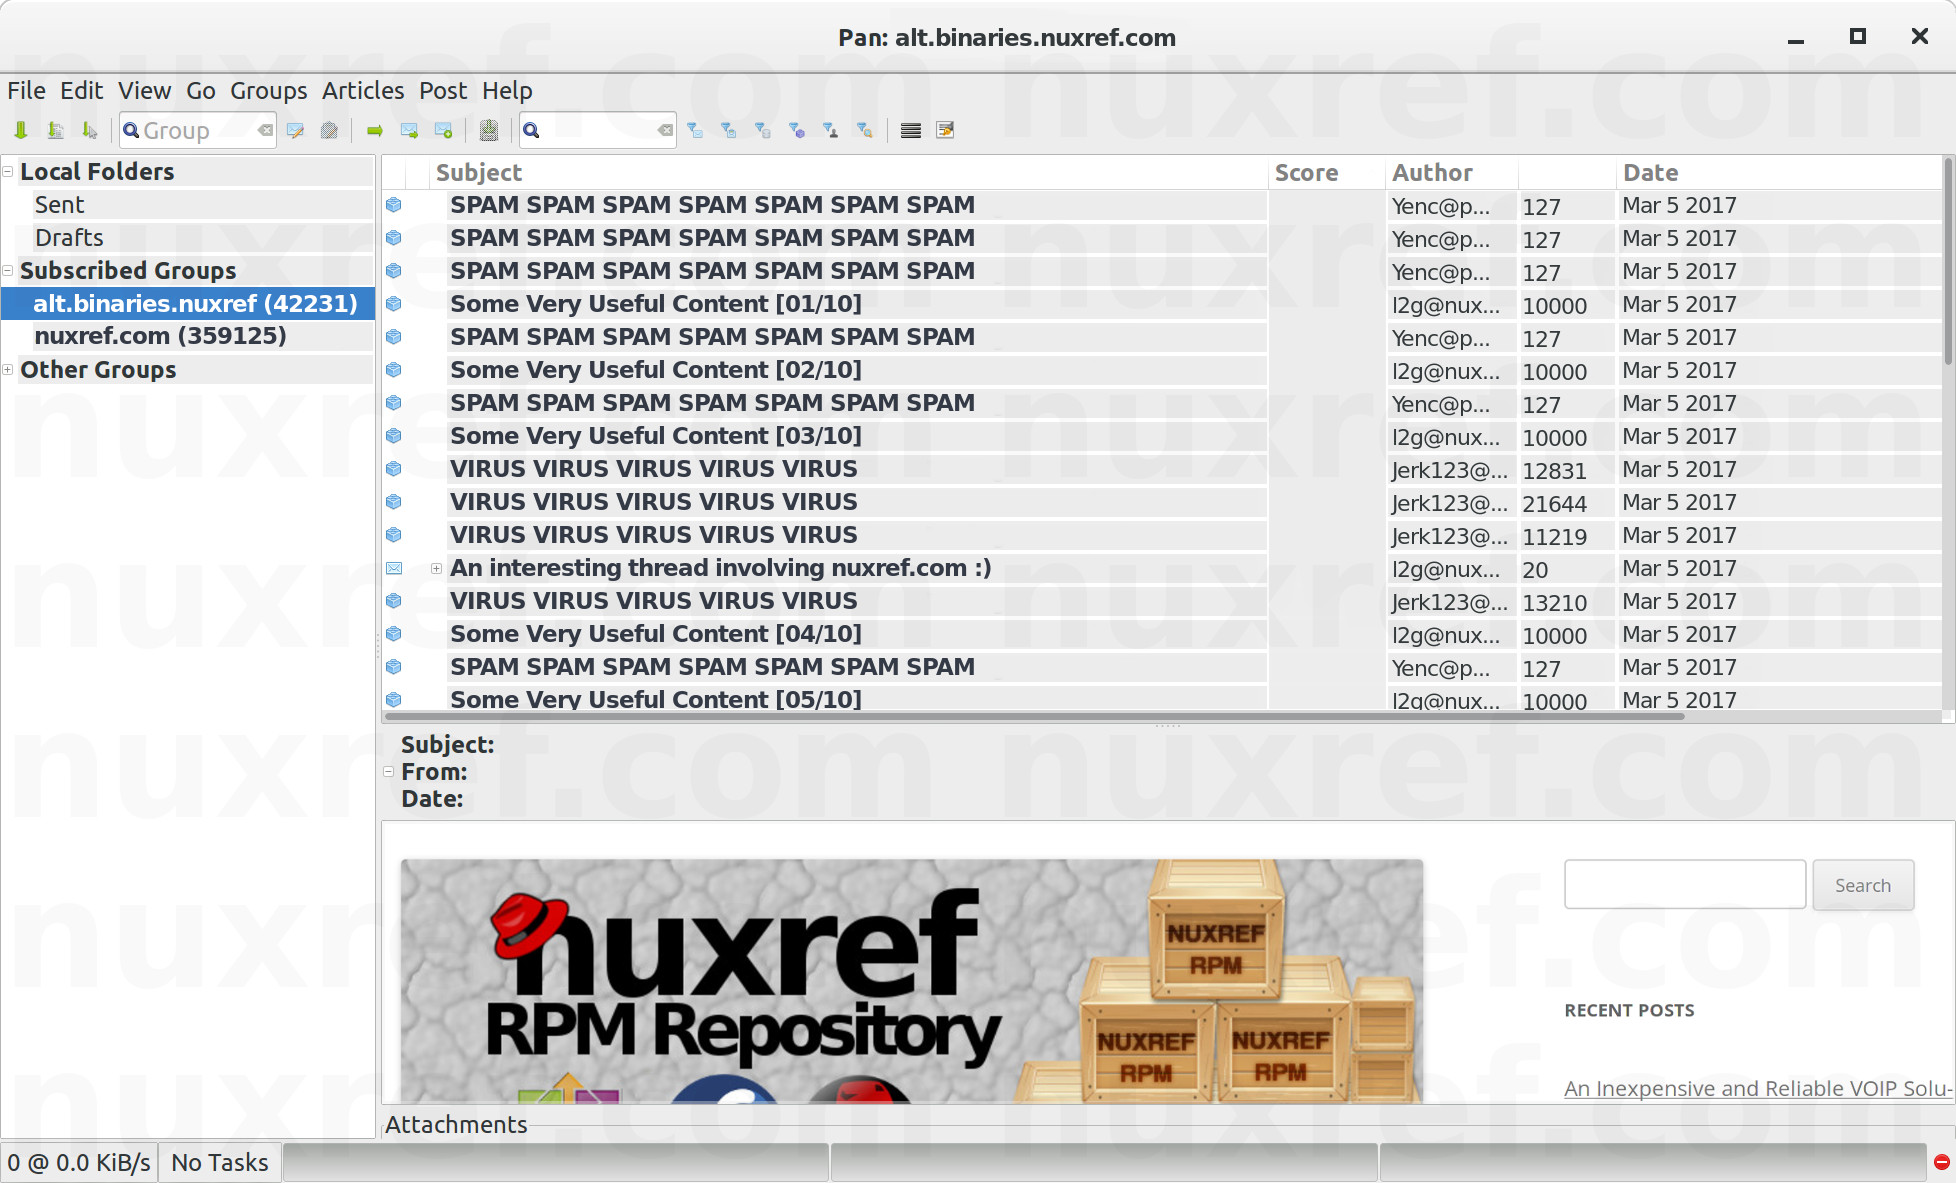Screen dimensions: 1956x1183
Task: Read the next unread article arrow icon
Action: point(375,130)
